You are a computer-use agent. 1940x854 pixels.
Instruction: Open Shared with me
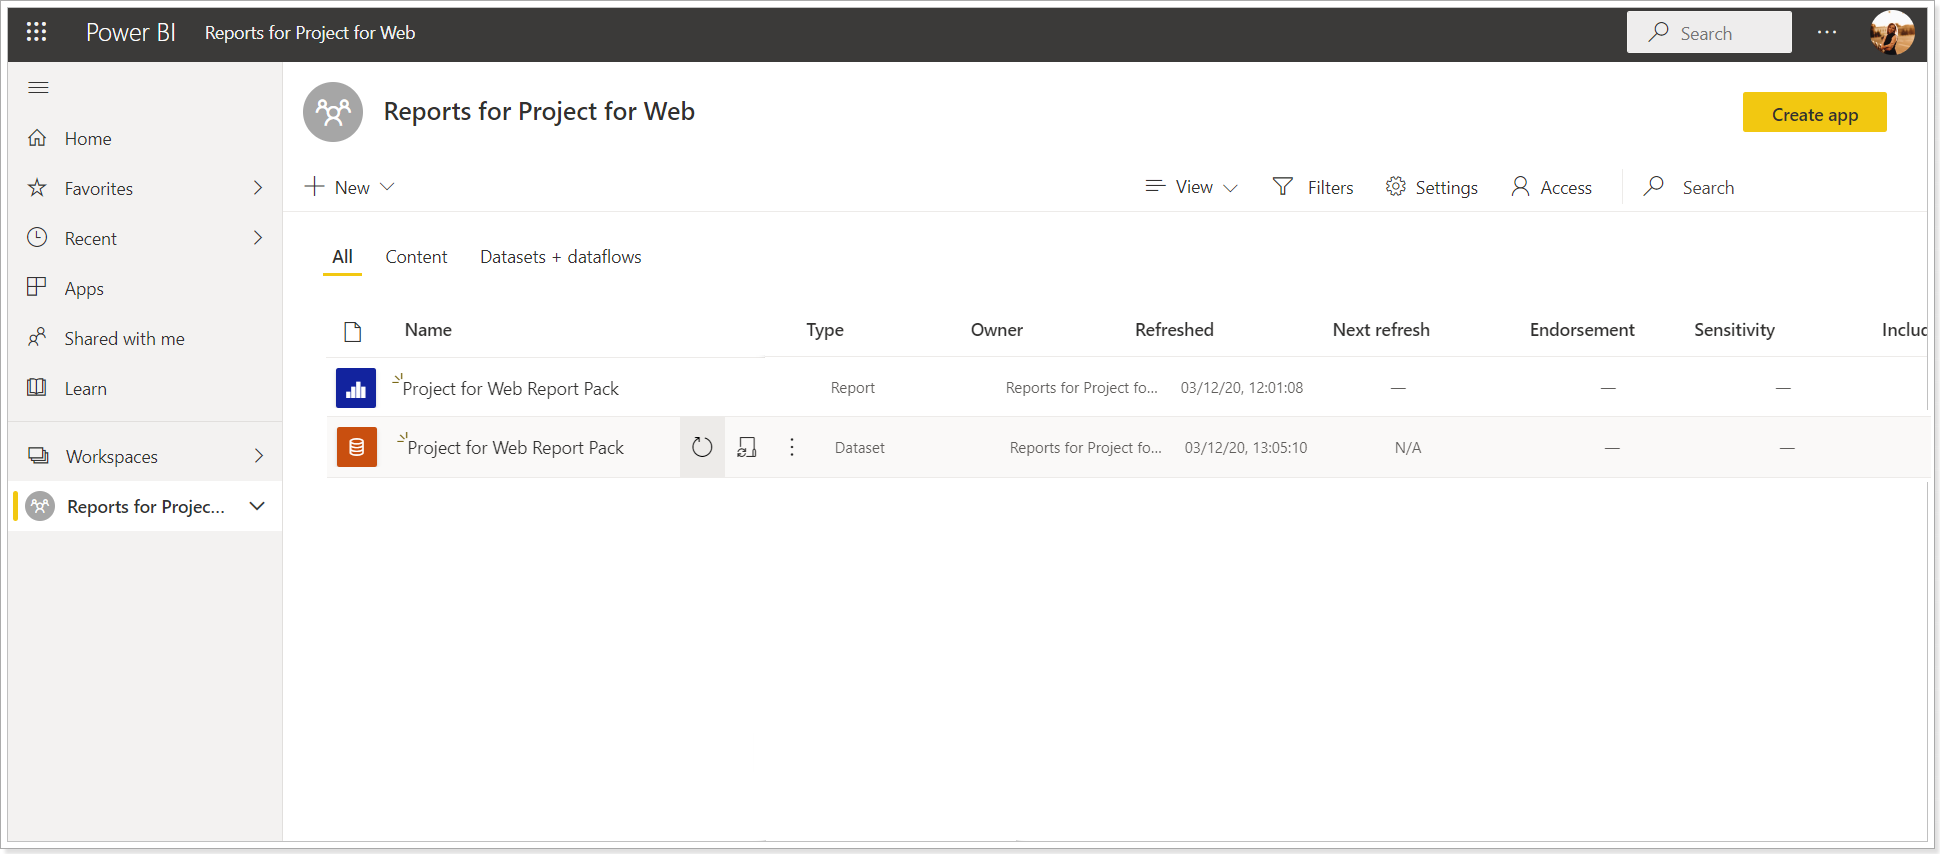pyautogui.click(x=125, y=339)
